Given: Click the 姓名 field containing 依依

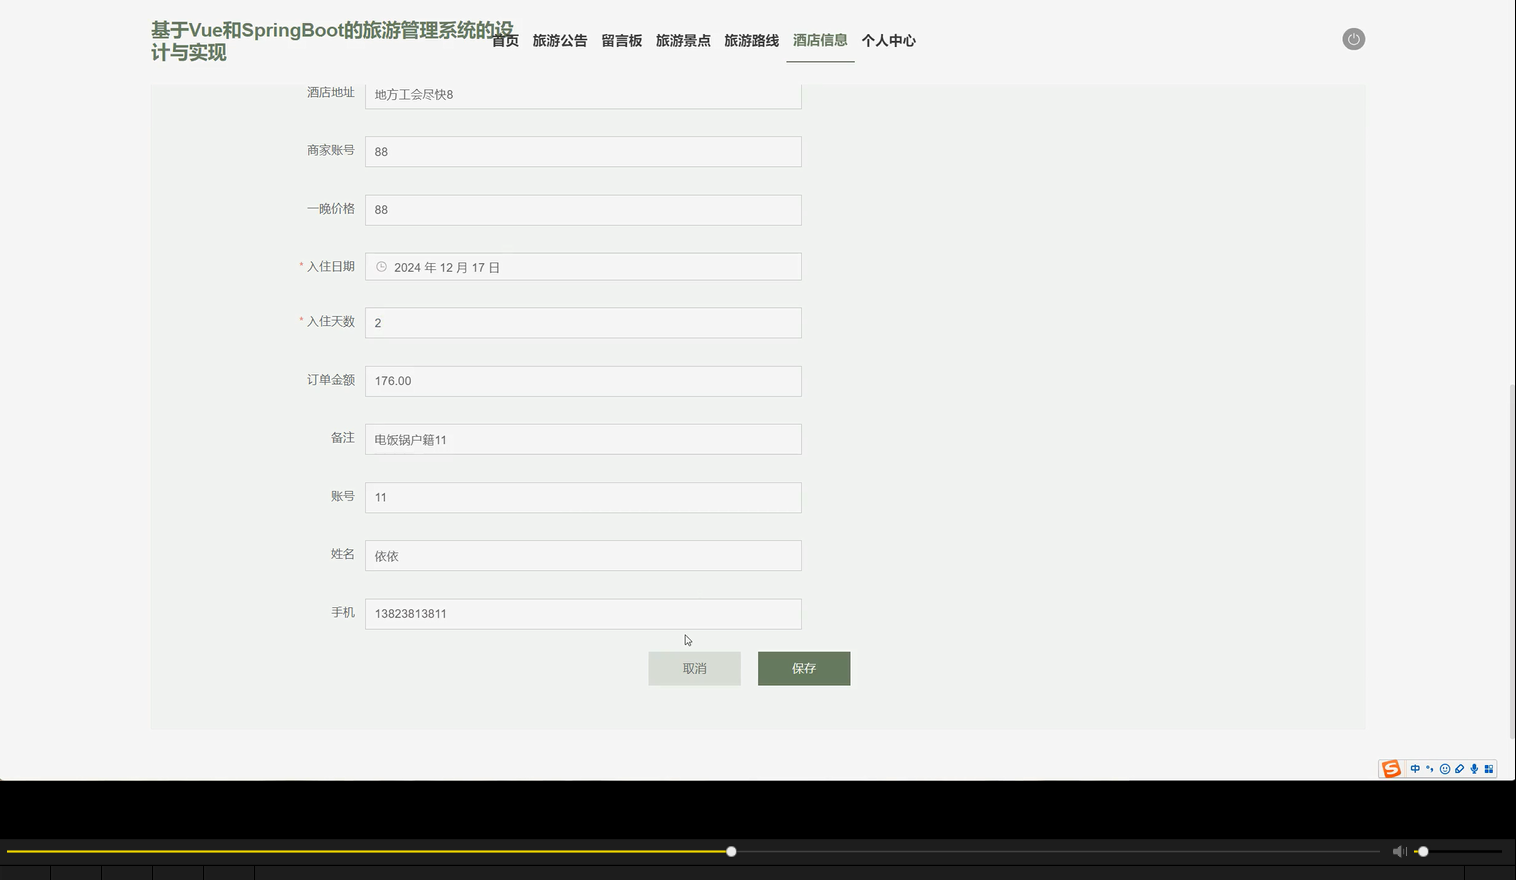Looking at the screenshot, I should (583, 555).
